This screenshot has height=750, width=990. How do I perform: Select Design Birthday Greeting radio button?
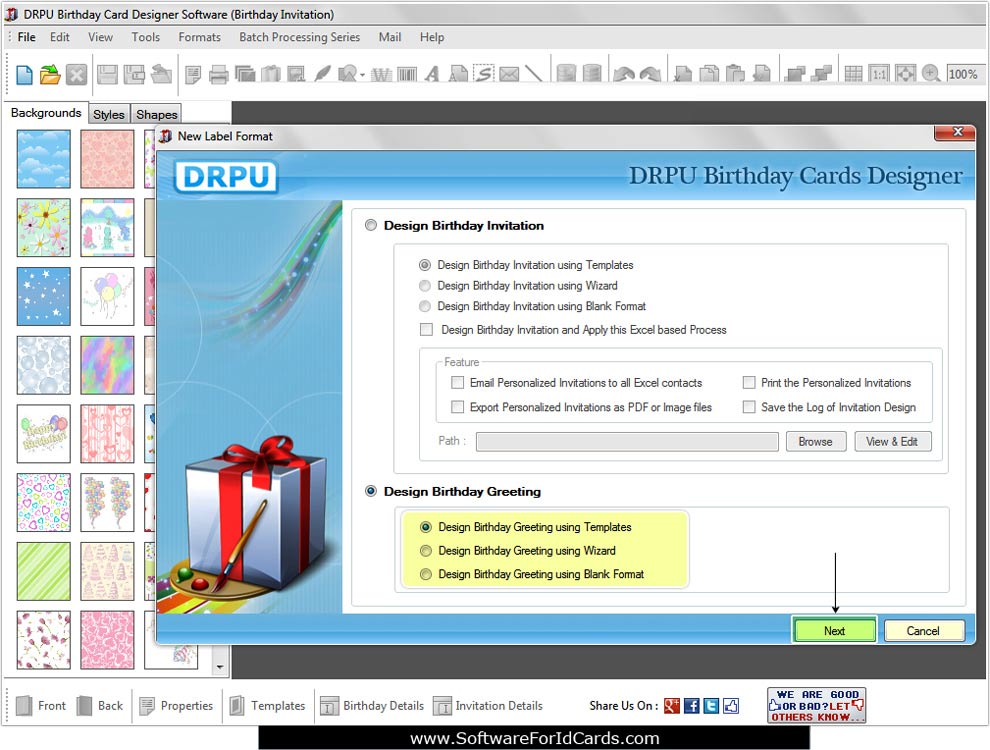pos(371,491)
